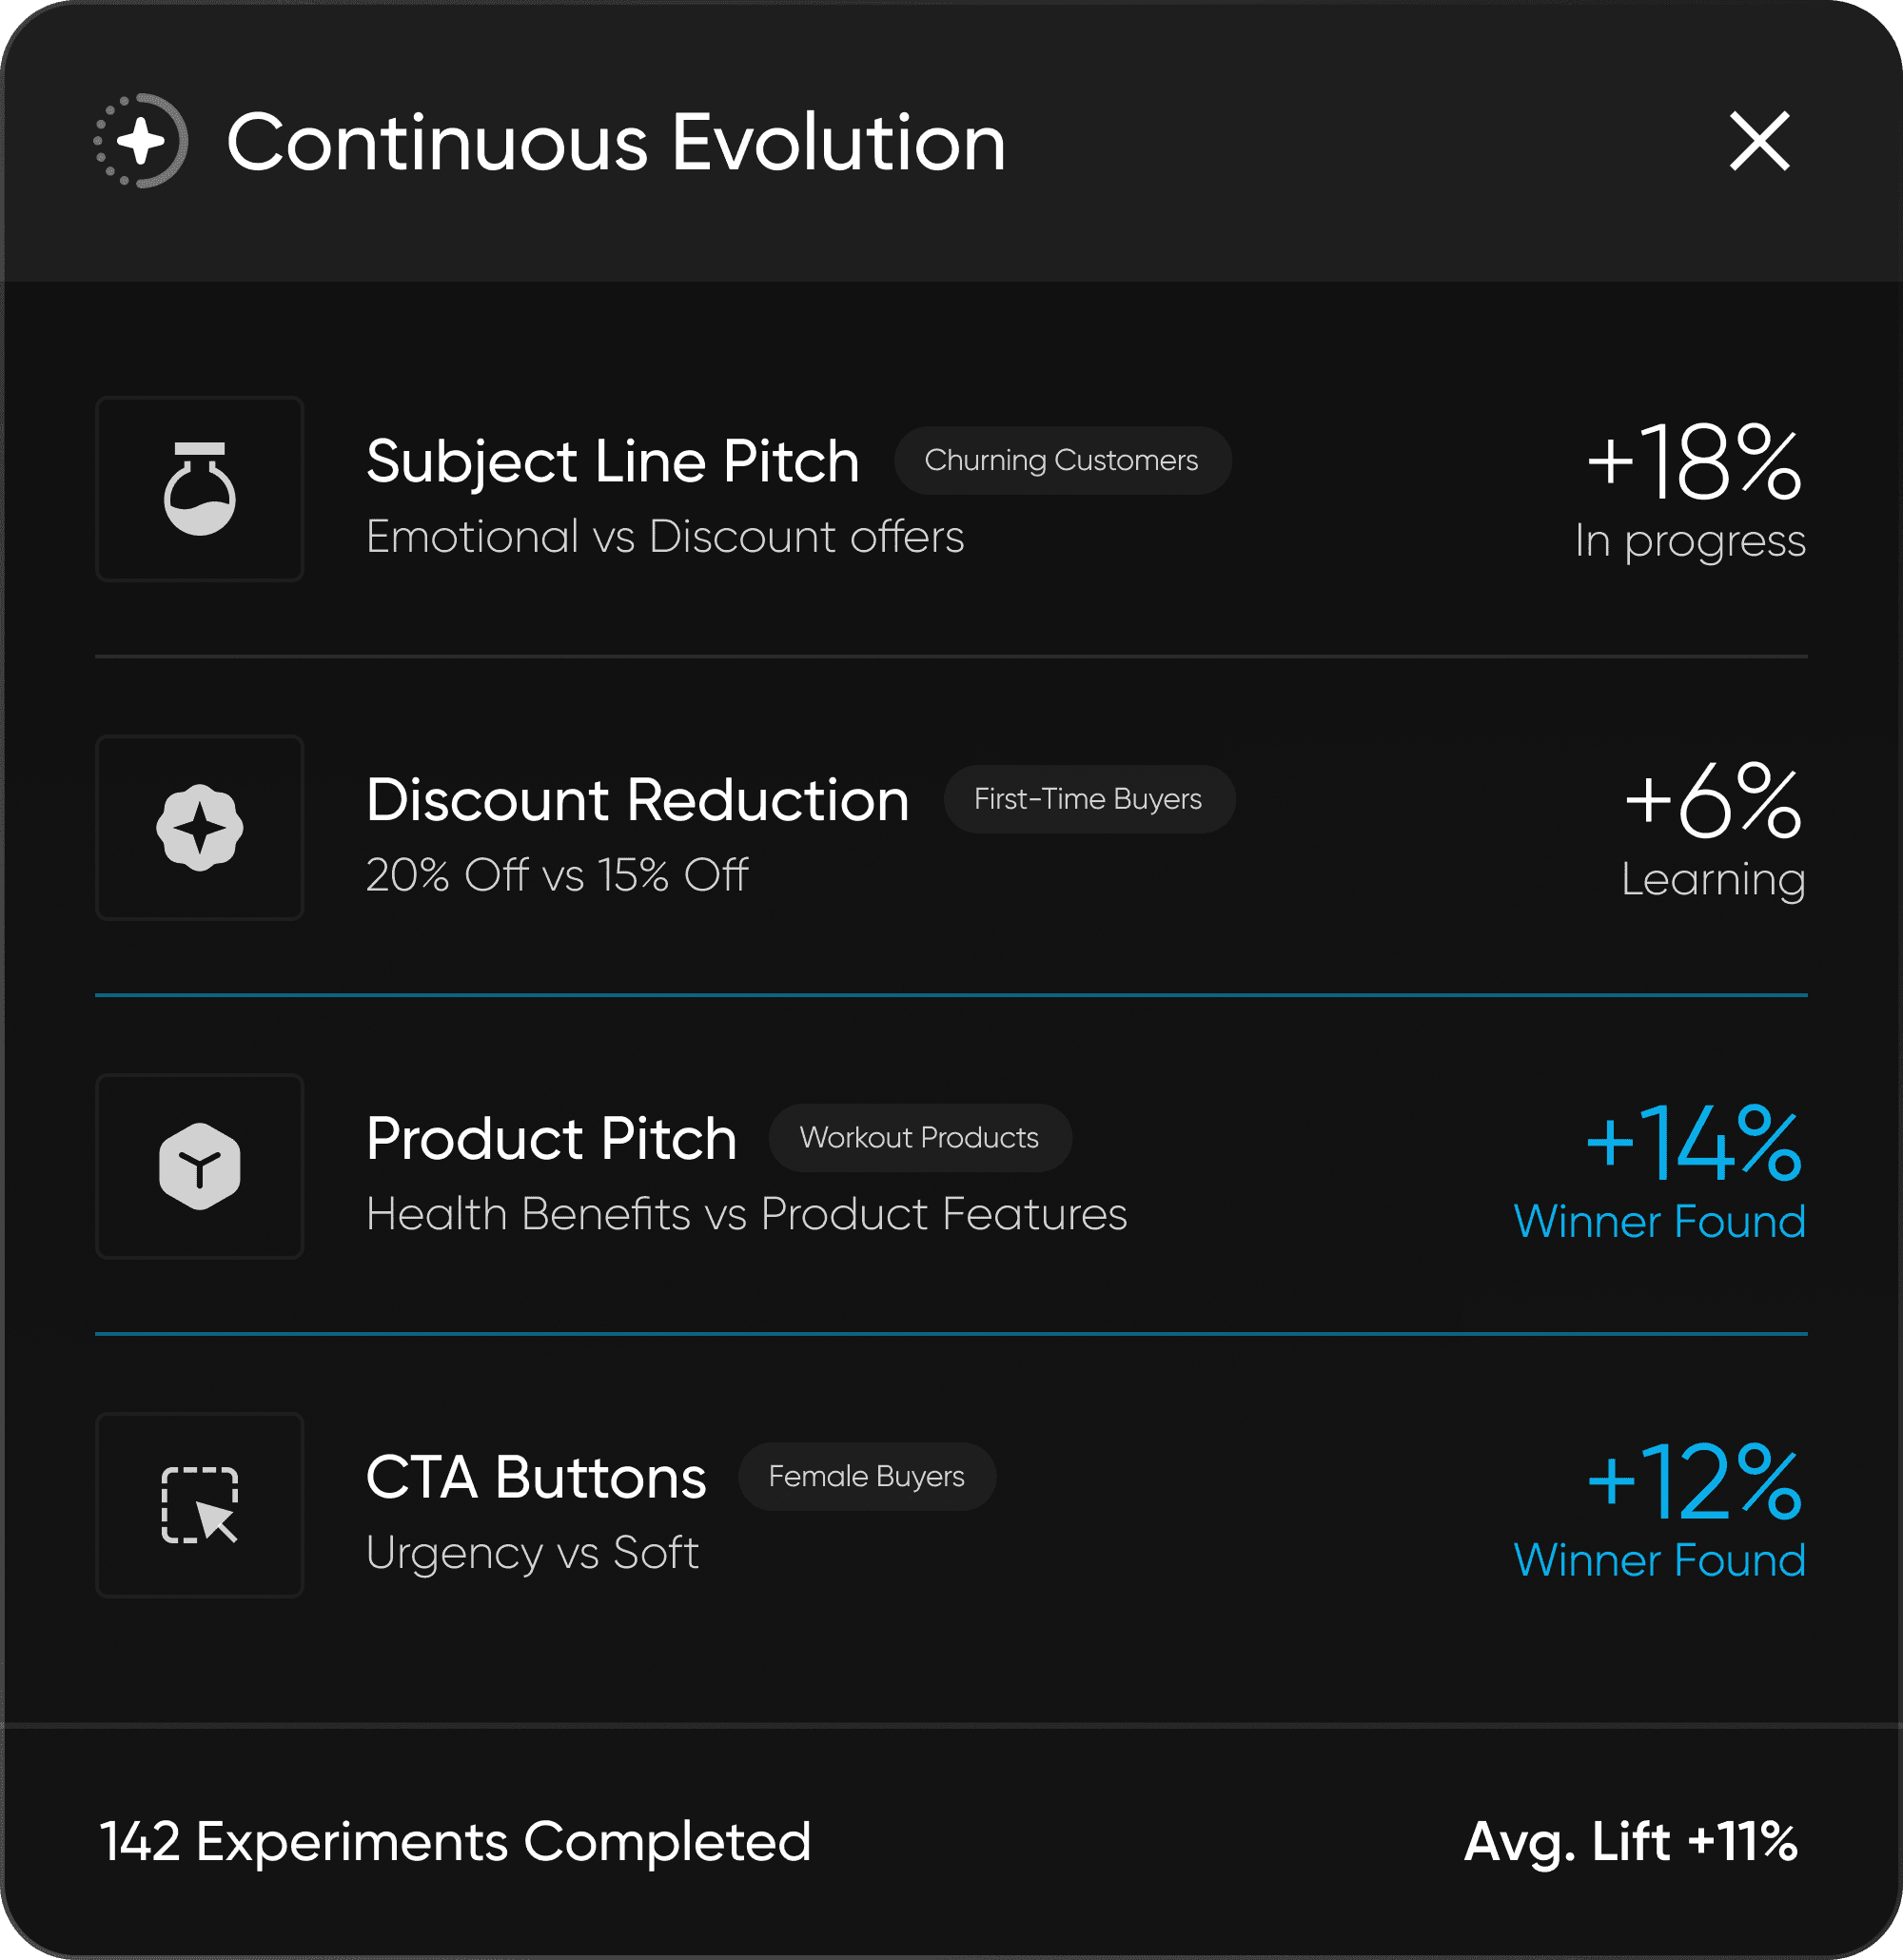This screenshot has width=1903, height=1960.
Task: Click the Avg. Lift +11% stat
Action: 1630,1841
